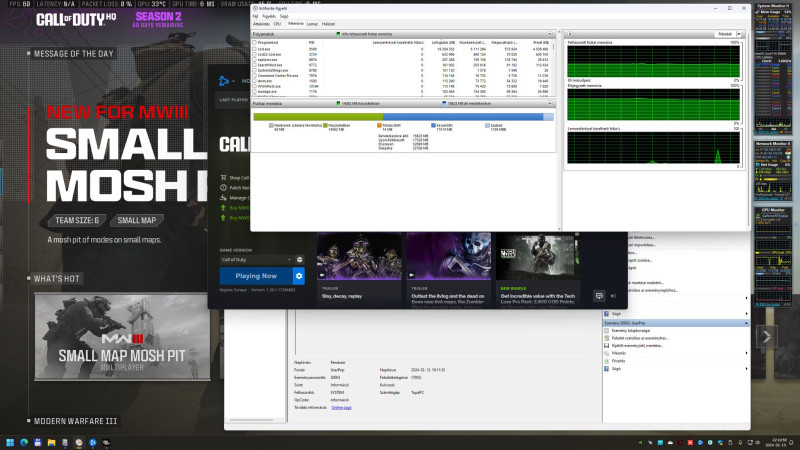Image resolution: width=800 pixels, height=450 pixels.
Task: Collapse graph pane arrow in Resource Monitor
Action: pos(570,34)
